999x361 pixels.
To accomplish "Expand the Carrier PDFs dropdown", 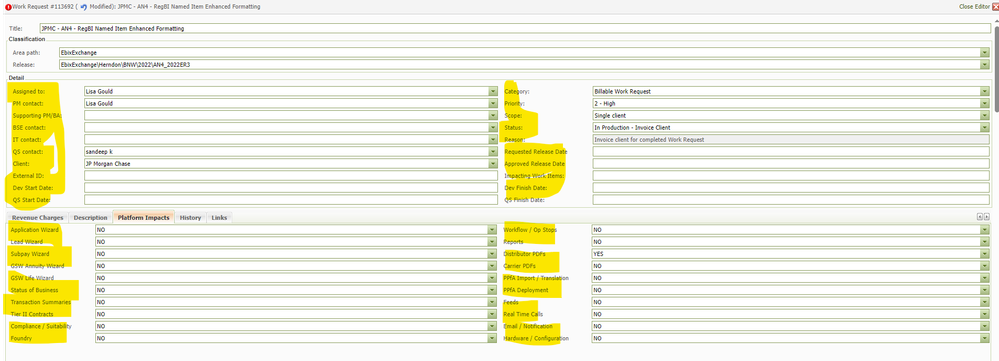I will point(985,265).
